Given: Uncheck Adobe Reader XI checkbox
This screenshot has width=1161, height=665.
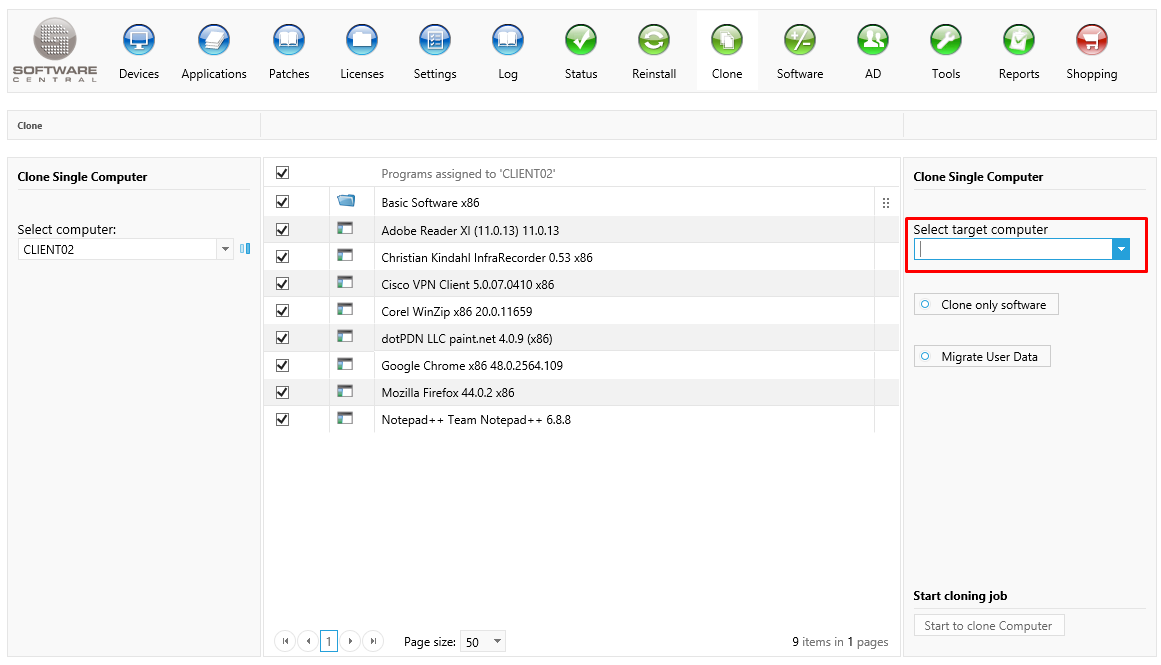Looking at the screenshot, I should [282, 229].
